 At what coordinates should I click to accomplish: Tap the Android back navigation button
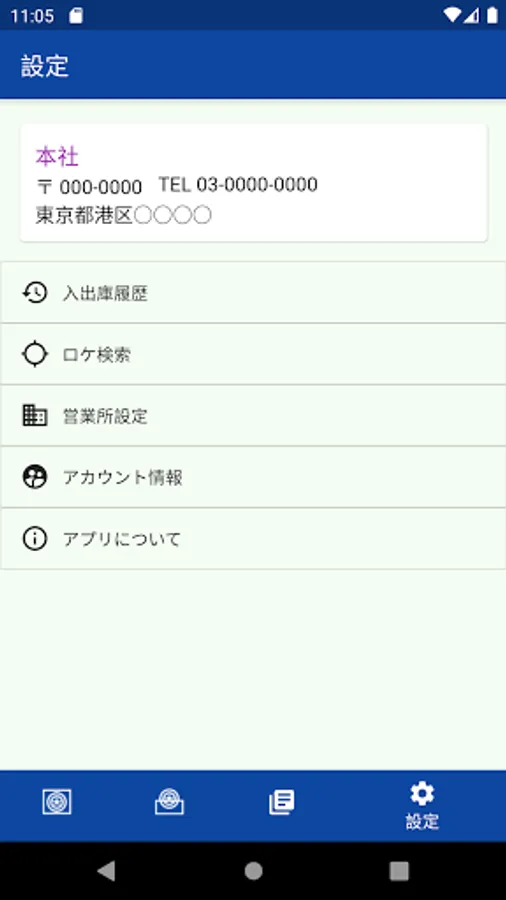click(107, 871)
